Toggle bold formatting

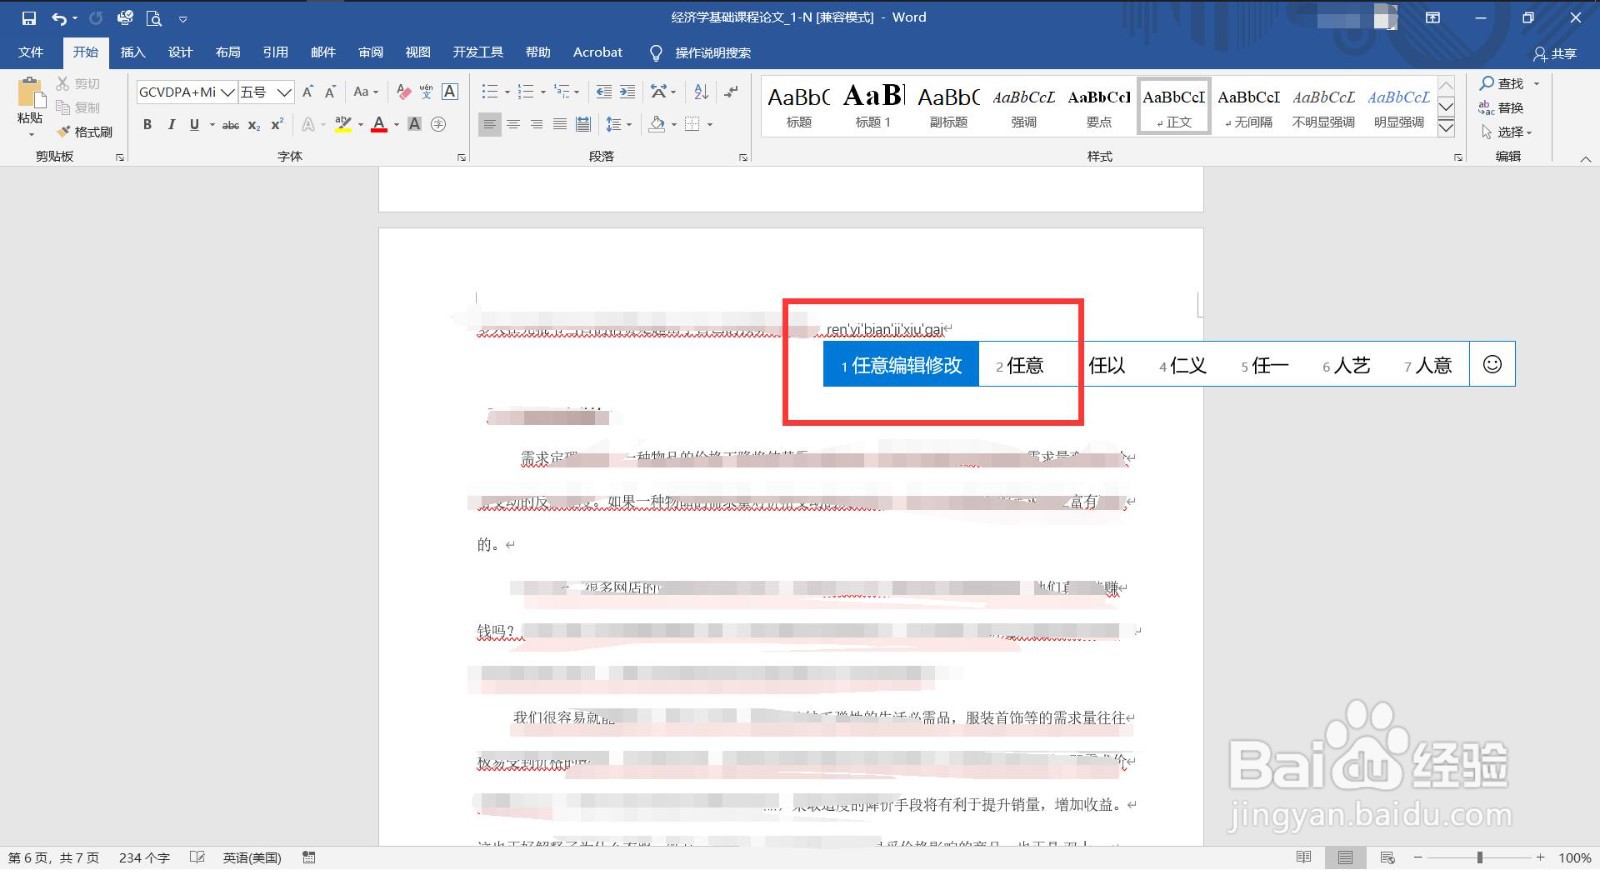click(x=148, y=125)
